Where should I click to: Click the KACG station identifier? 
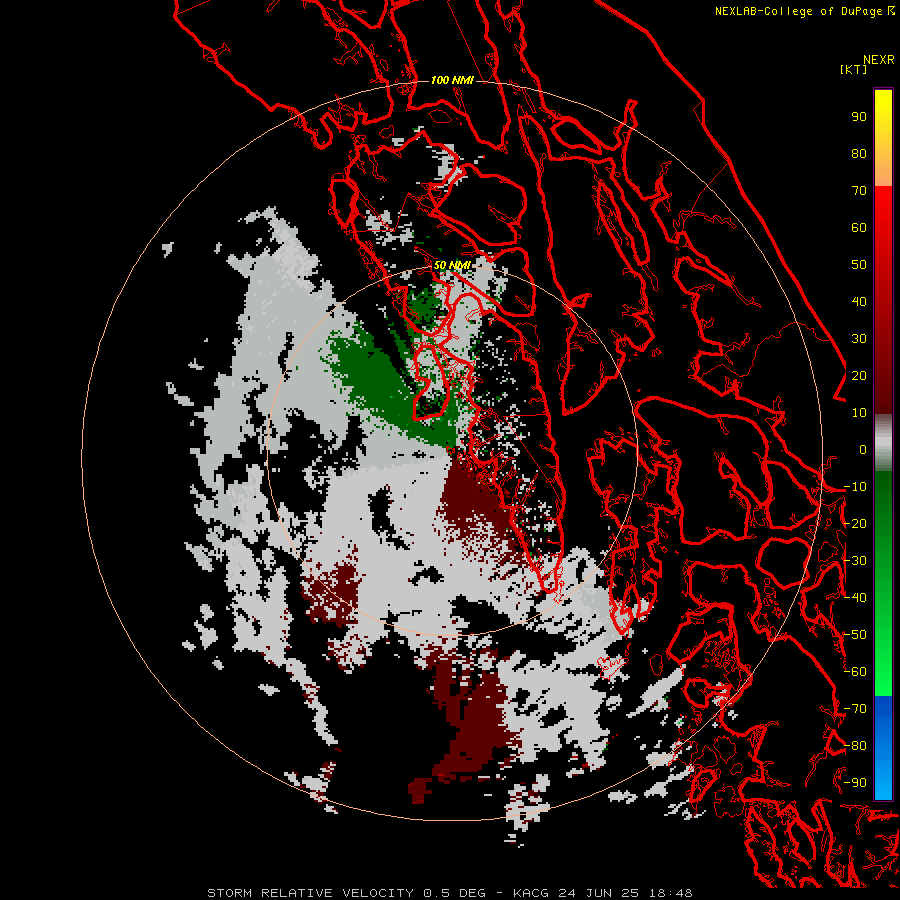[x=531, y=893]
